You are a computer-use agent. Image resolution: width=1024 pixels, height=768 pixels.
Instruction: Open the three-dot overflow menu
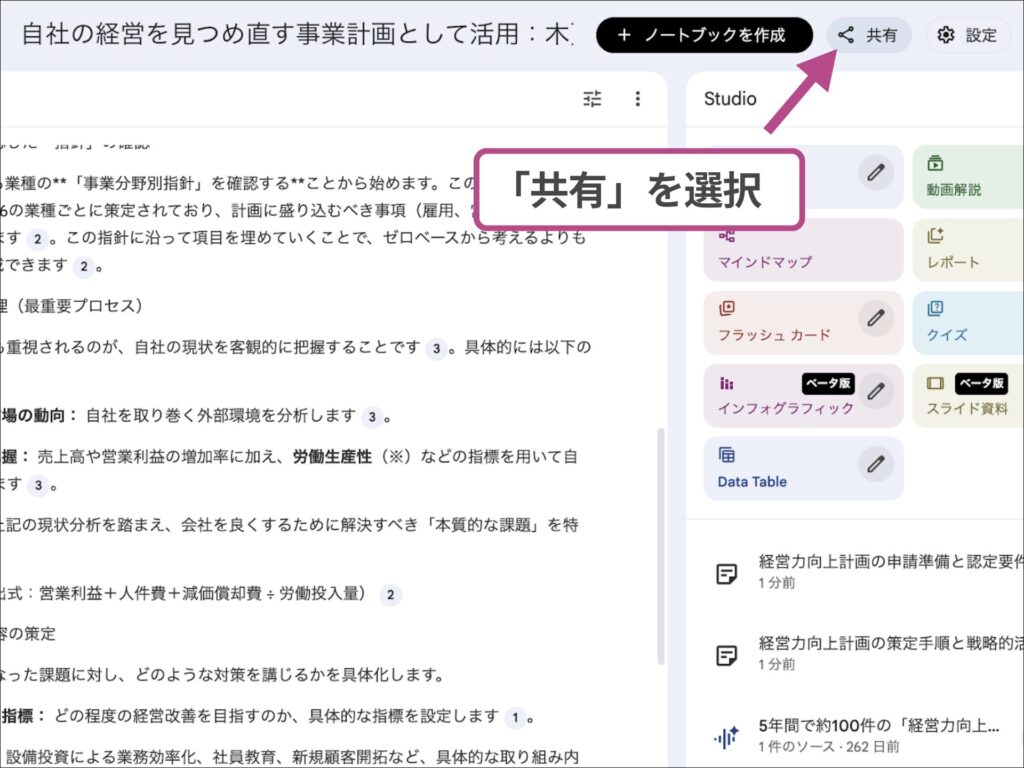pos(638,98)
